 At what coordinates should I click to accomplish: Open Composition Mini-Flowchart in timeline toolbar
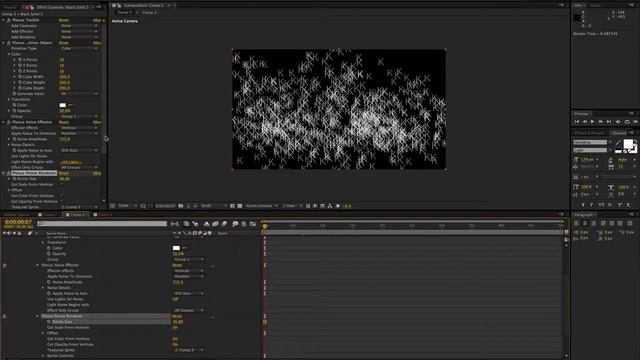[x=175, y=224]
